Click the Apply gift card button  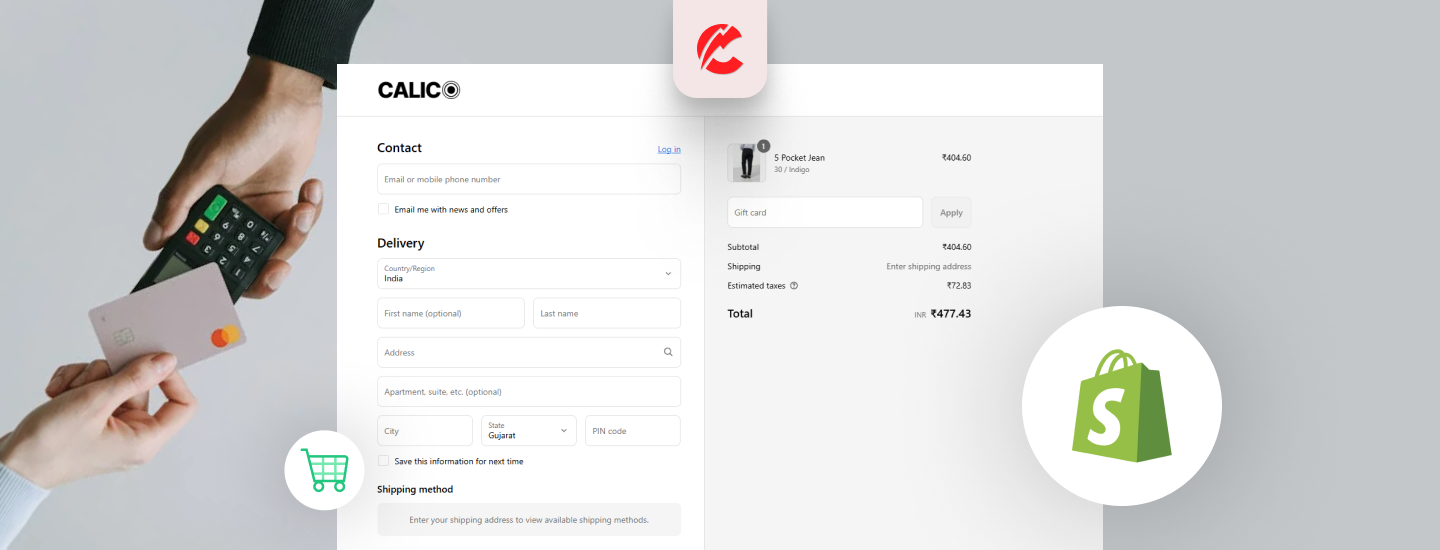click(x=951, y=212)
